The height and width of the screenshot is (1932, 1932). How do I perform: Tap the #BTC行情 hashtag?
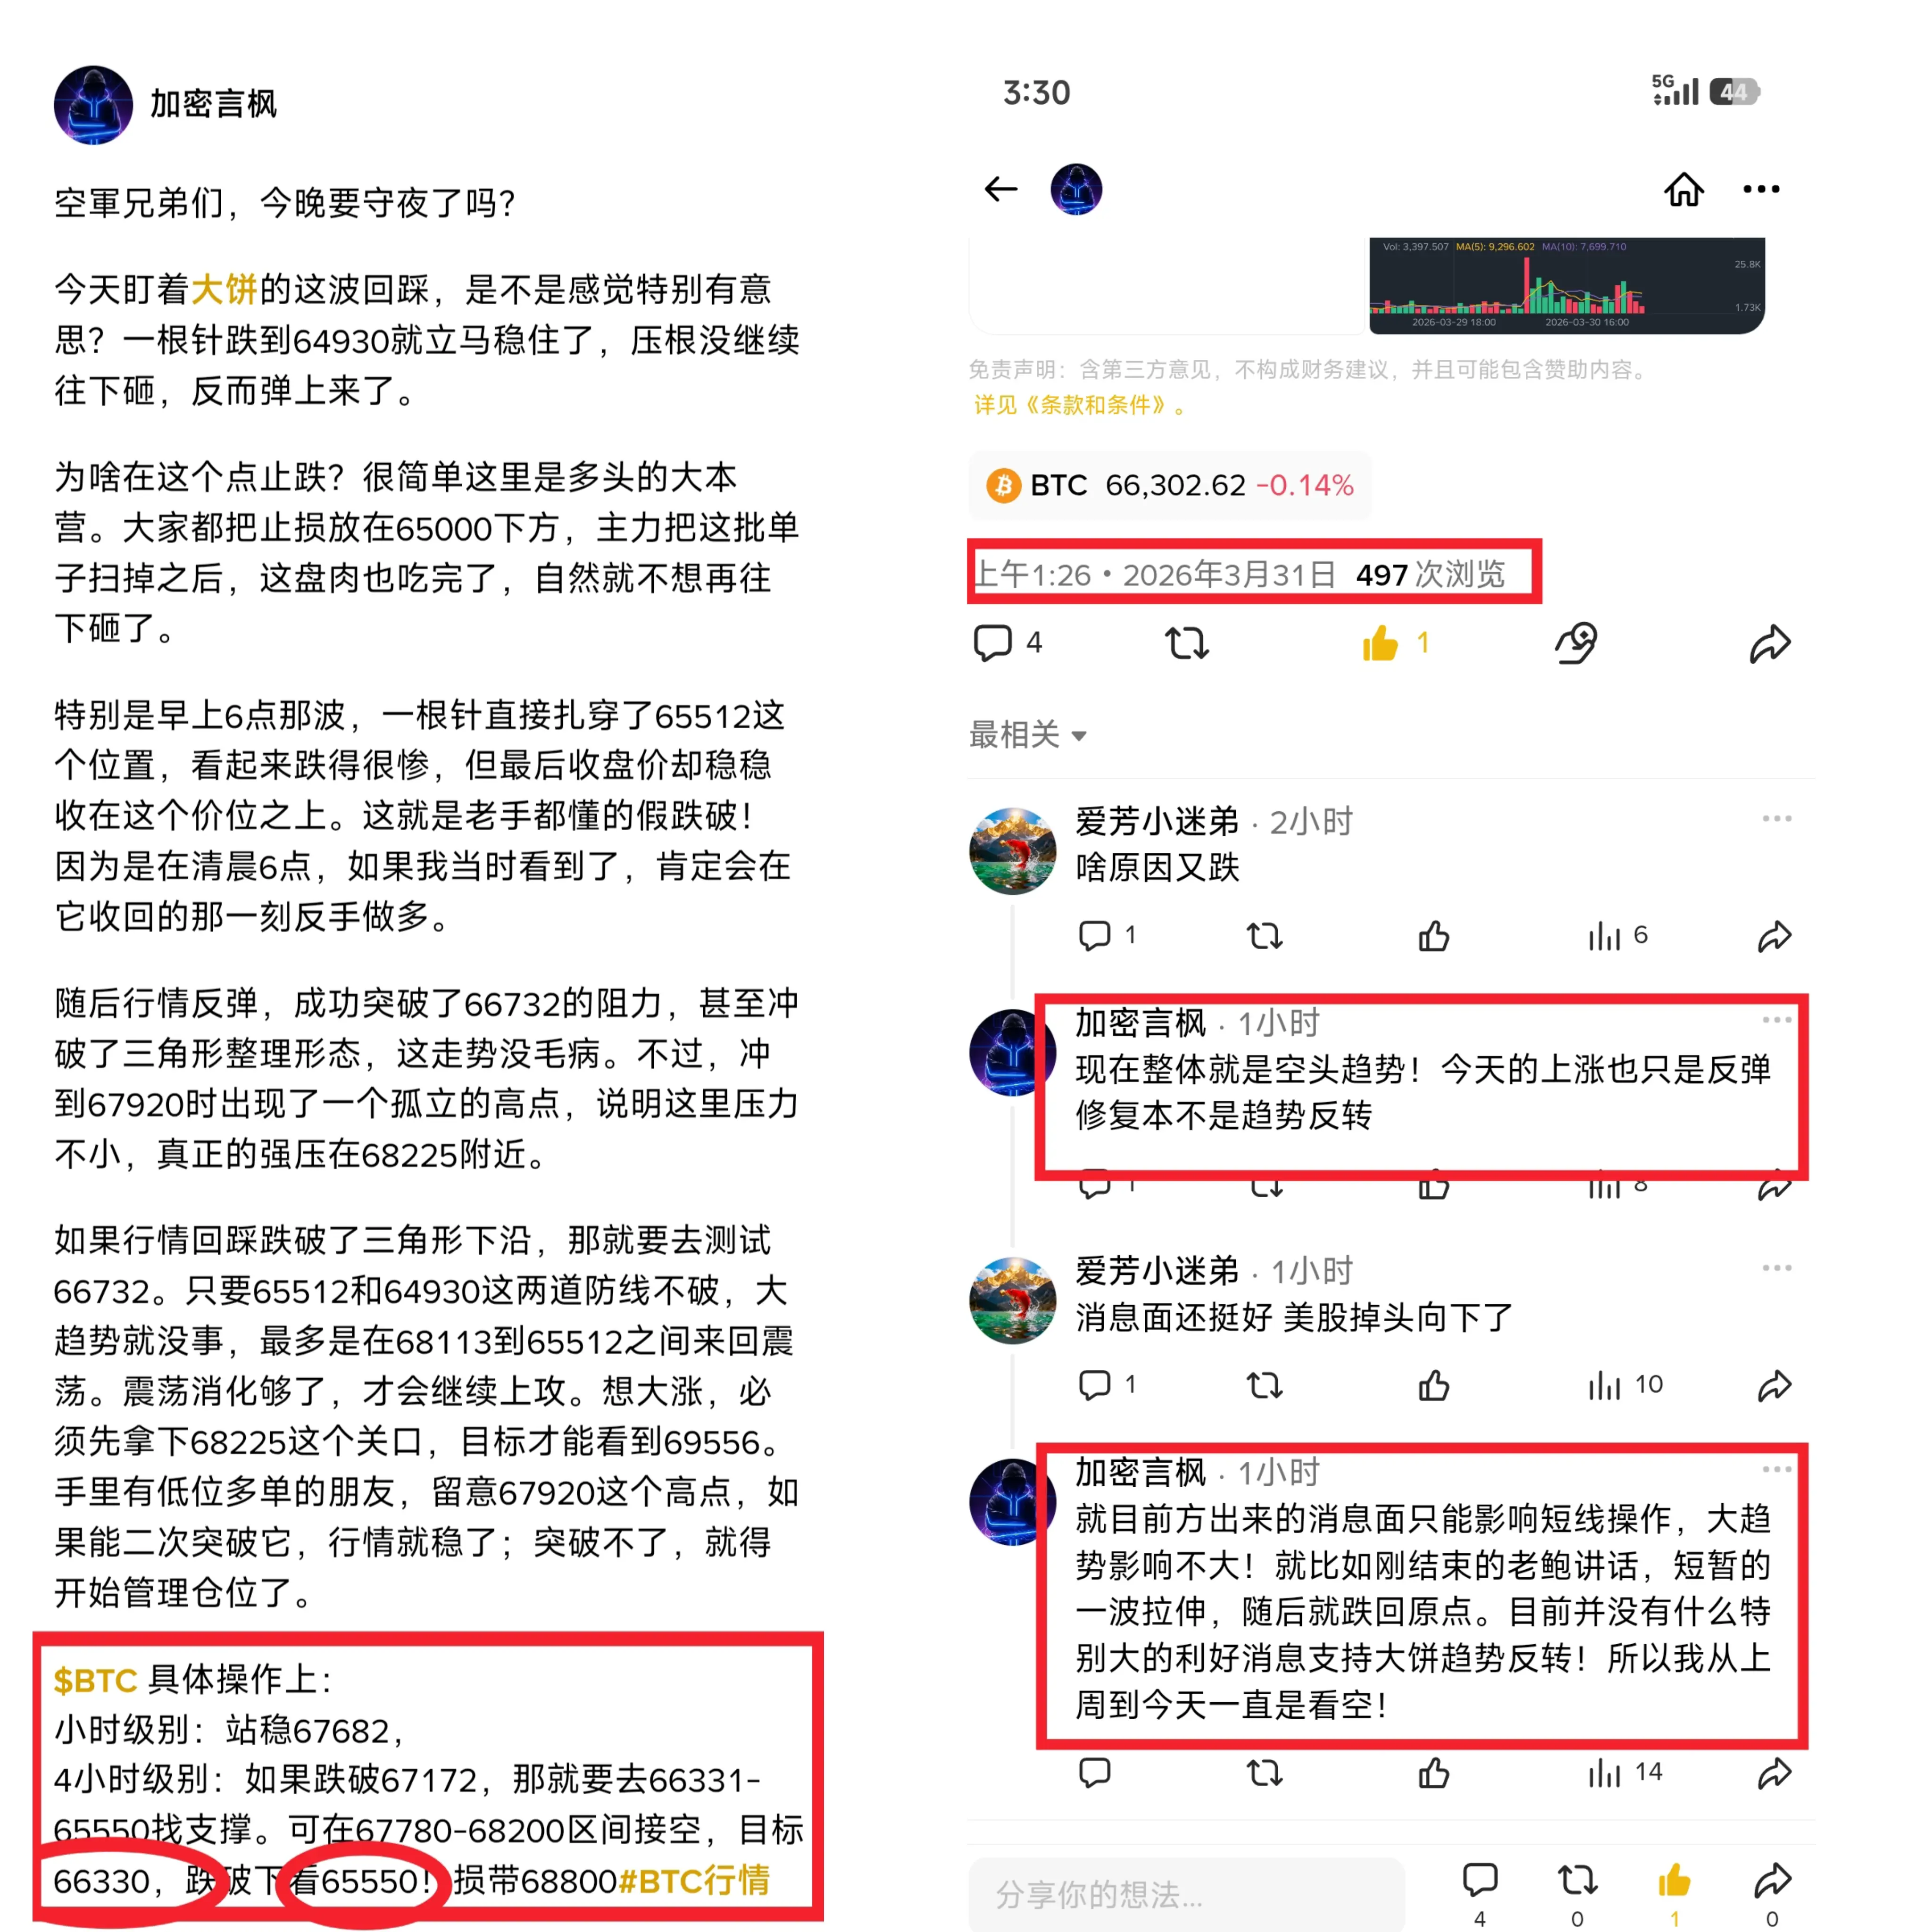coord(694,1880)
